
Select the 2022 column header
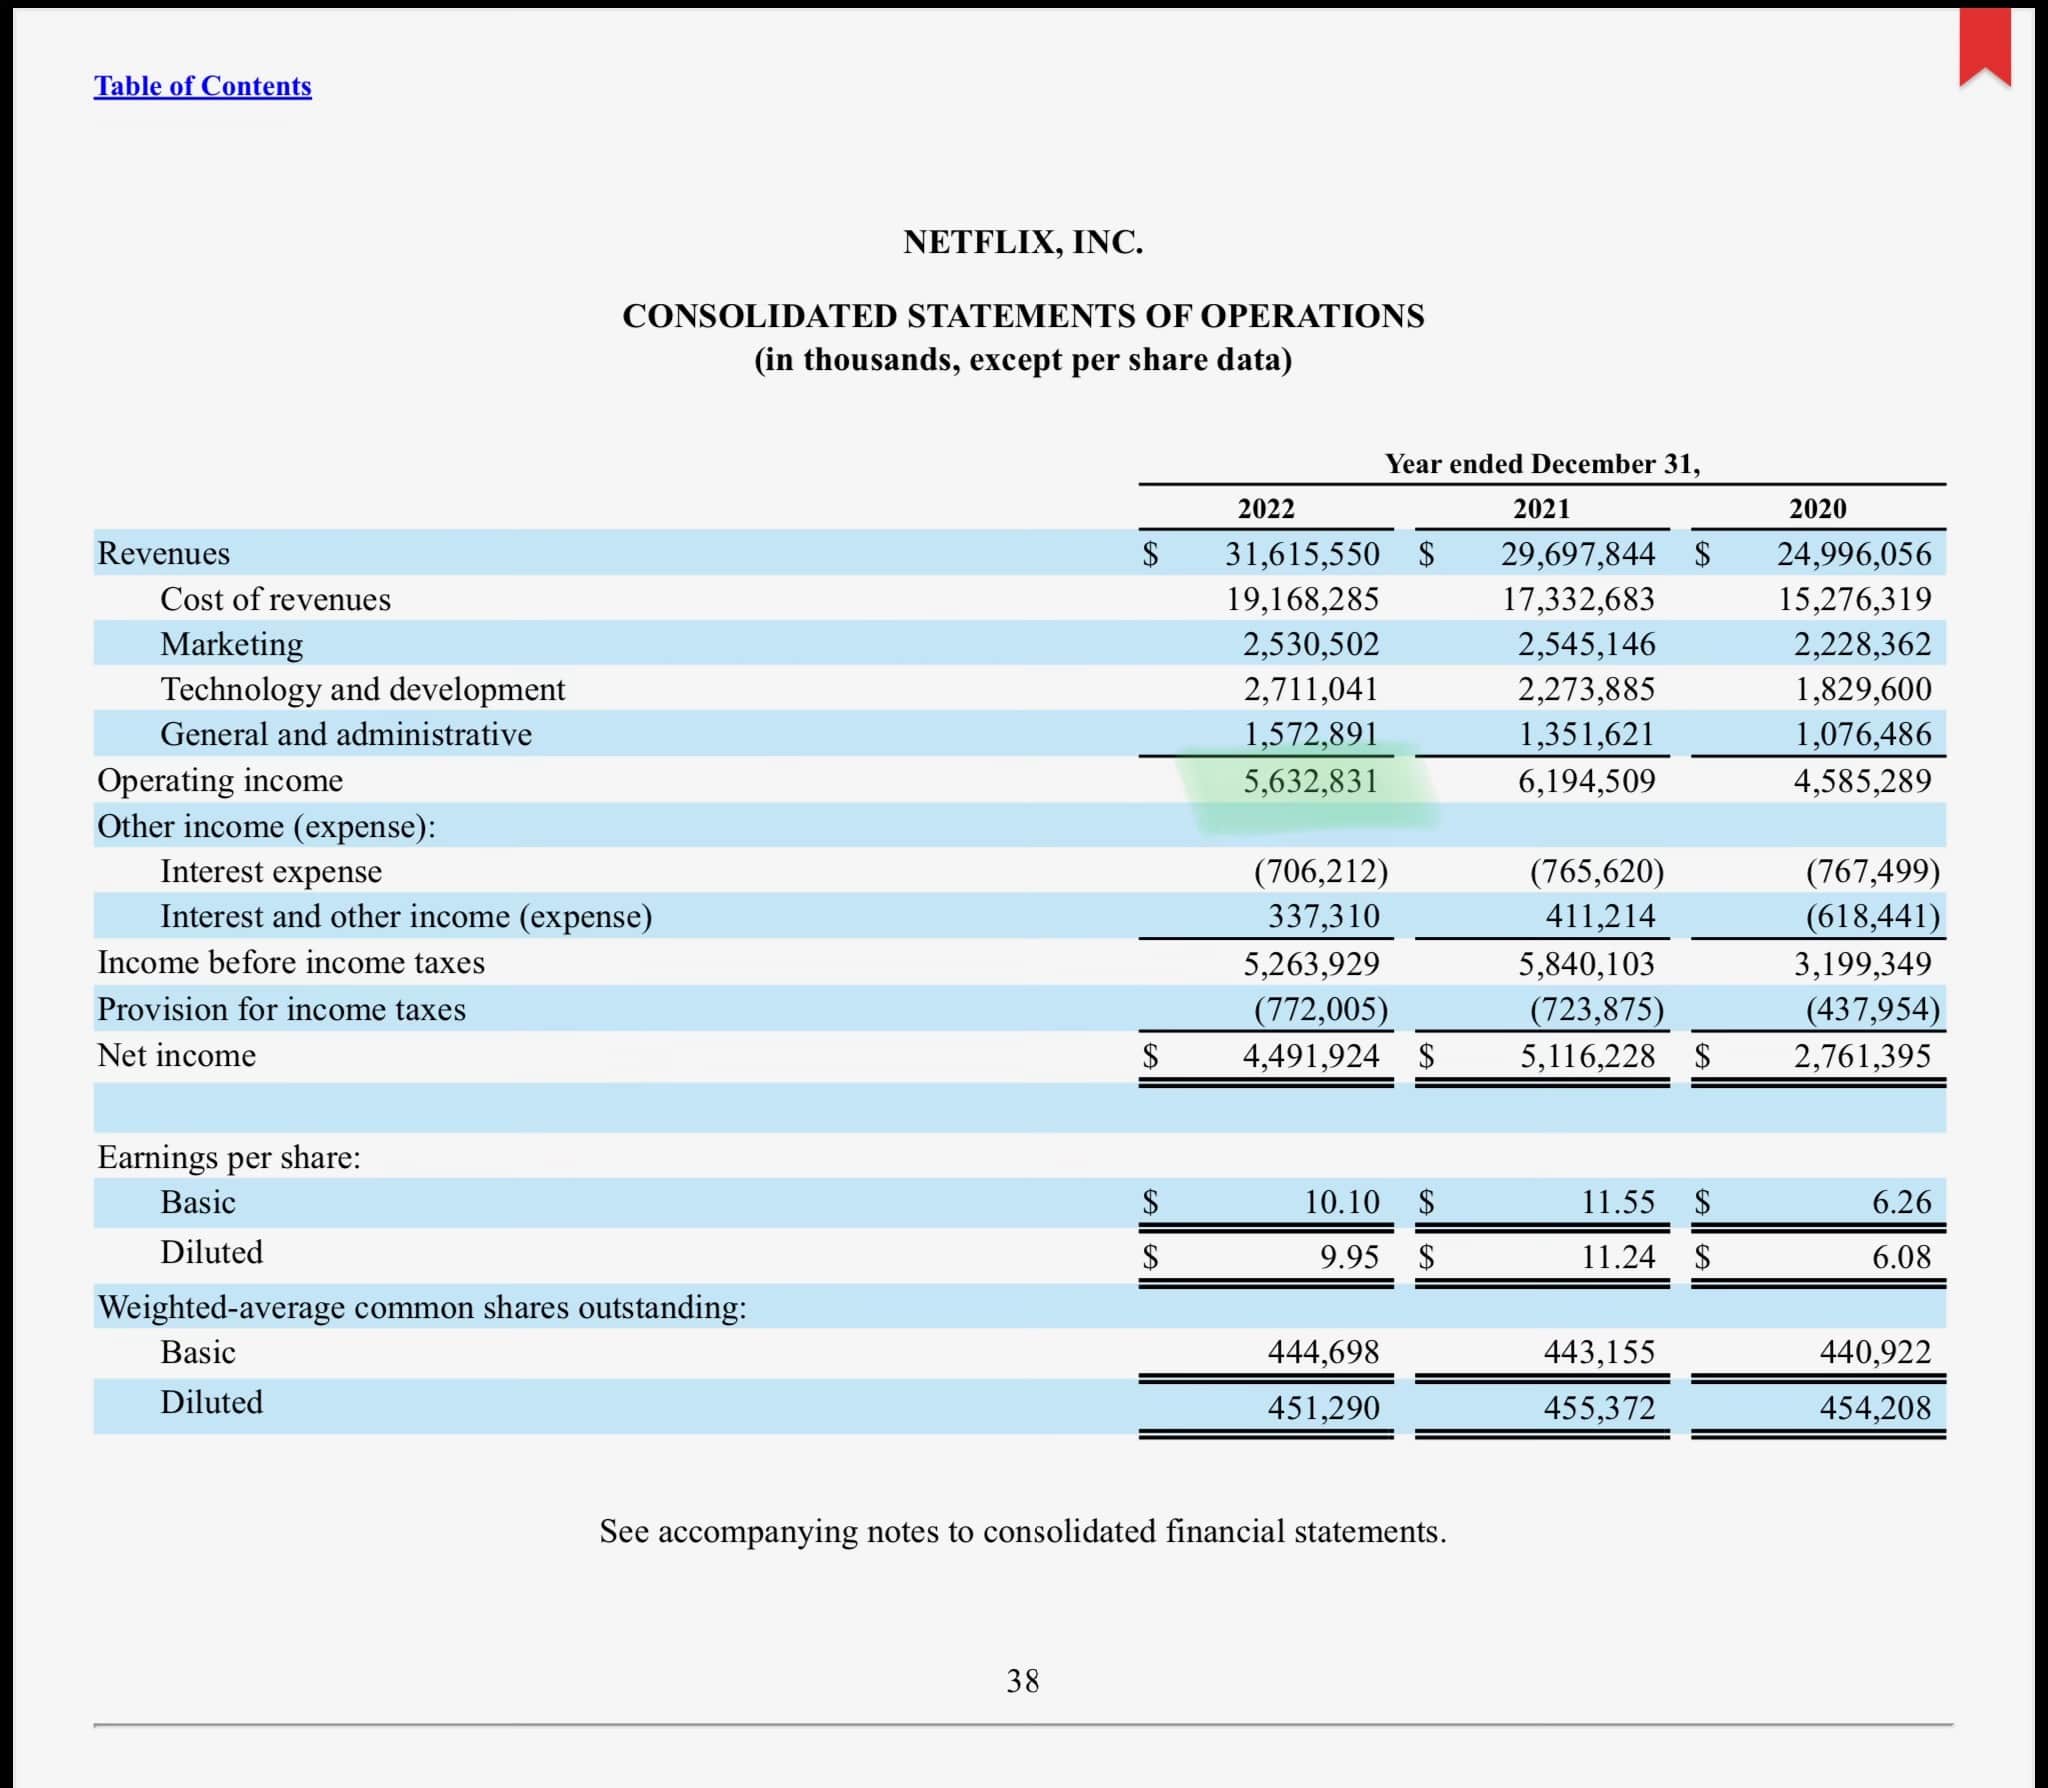[x=1266, y=509]
